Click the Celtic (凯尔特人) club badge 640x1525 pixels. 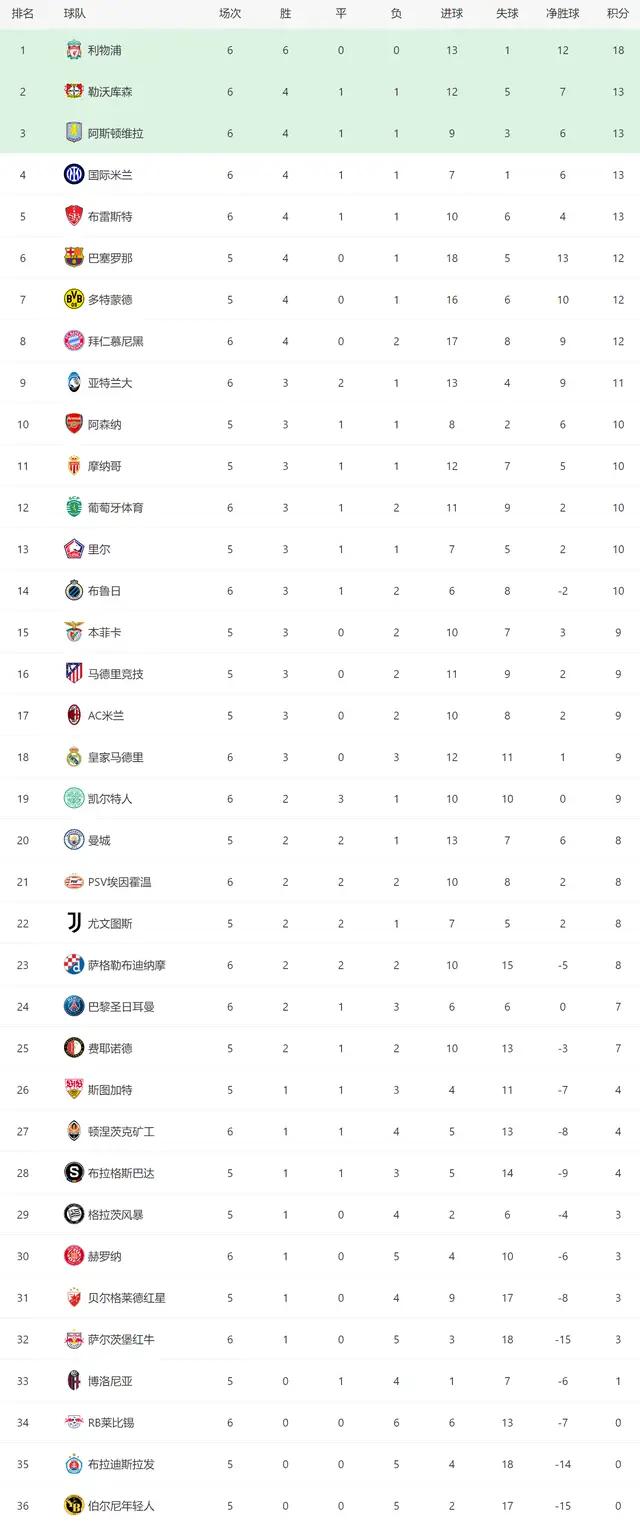point(73,798)
